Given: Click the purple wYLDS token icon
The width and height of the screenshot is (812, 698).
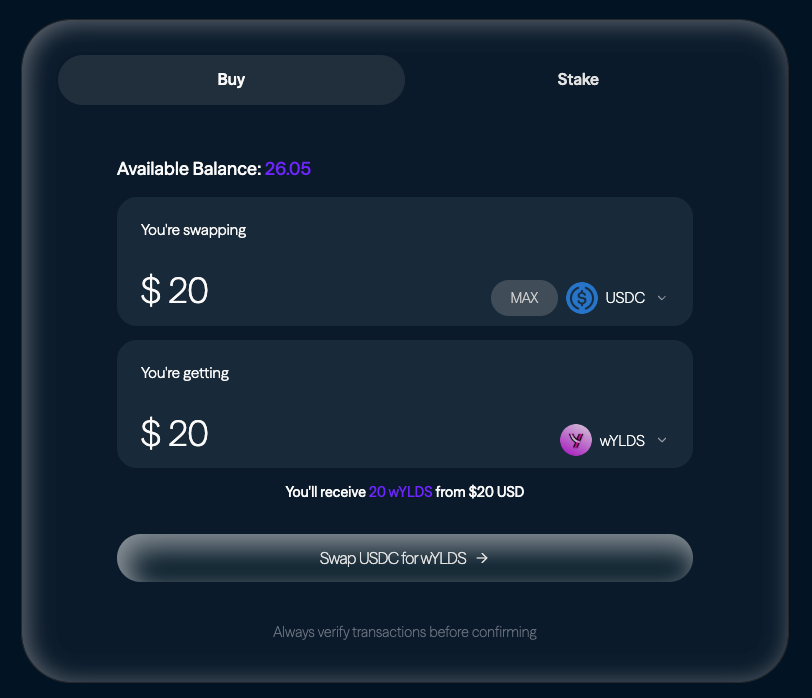Looking at the screenshot, I should 576,440.
